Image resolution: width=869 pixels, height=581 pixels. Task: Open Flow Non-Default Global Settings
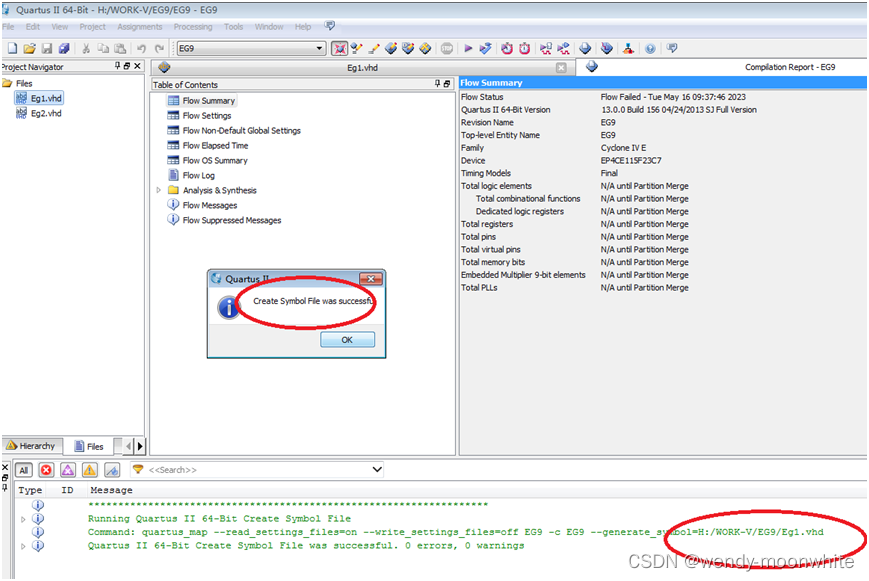(x=234, y=130)
